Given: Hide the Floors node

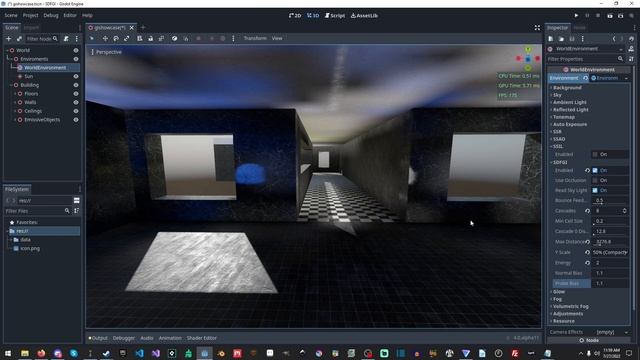Looking at the screenshot, I should click(76, 93).
